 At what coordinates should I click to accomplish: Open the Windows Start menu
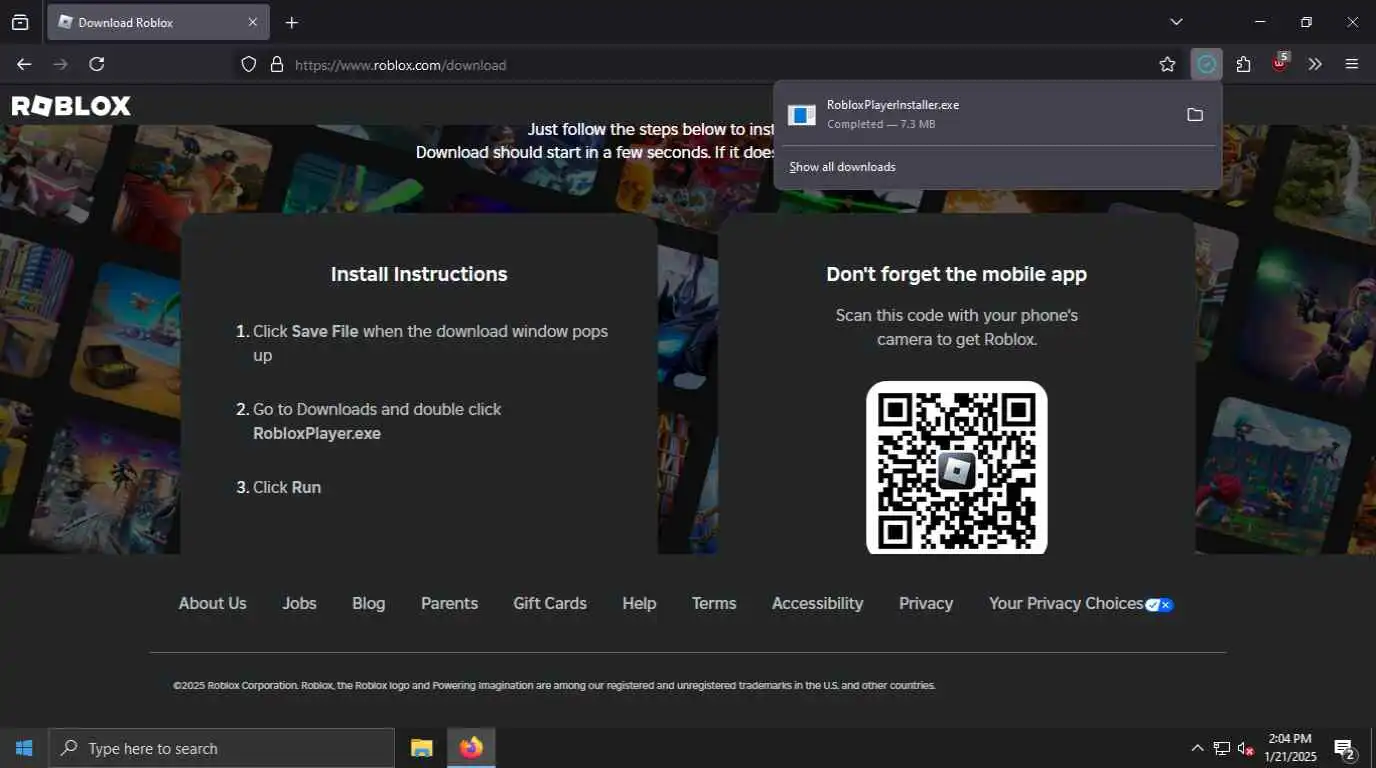[x=24, y=748]
